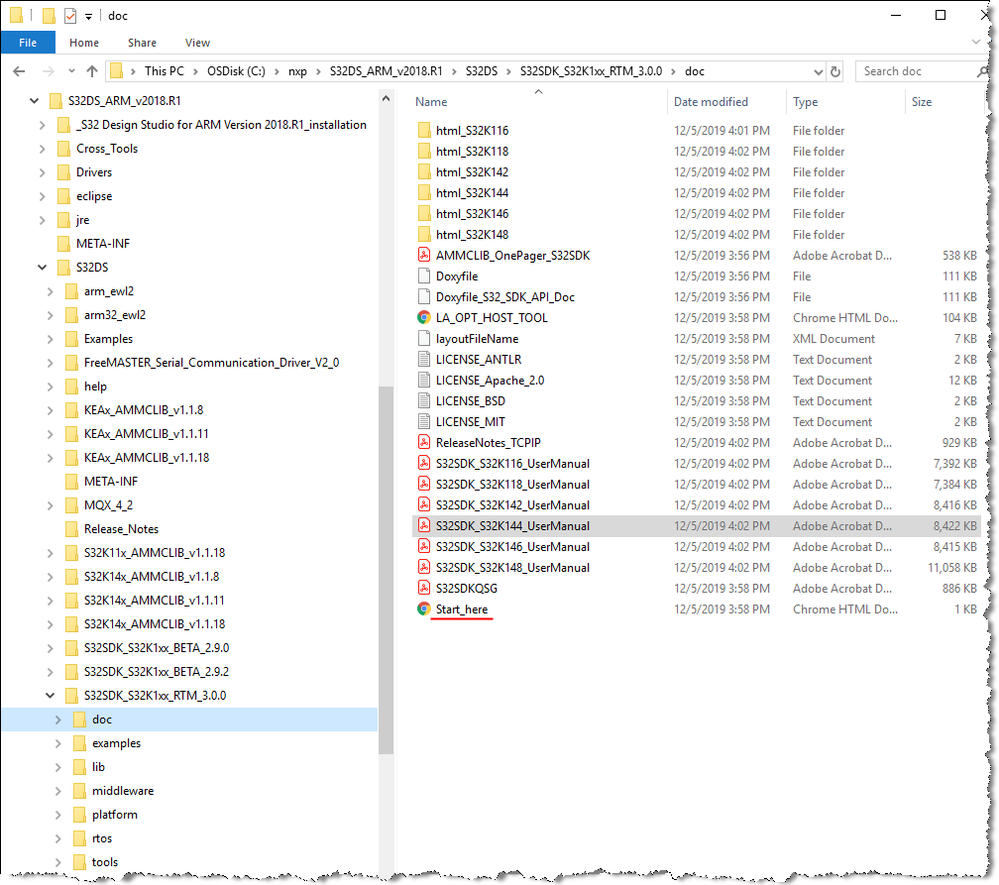
Task: Select the Doxyfile_S32_SDK_API_Doc file icon
Action: 424,297
